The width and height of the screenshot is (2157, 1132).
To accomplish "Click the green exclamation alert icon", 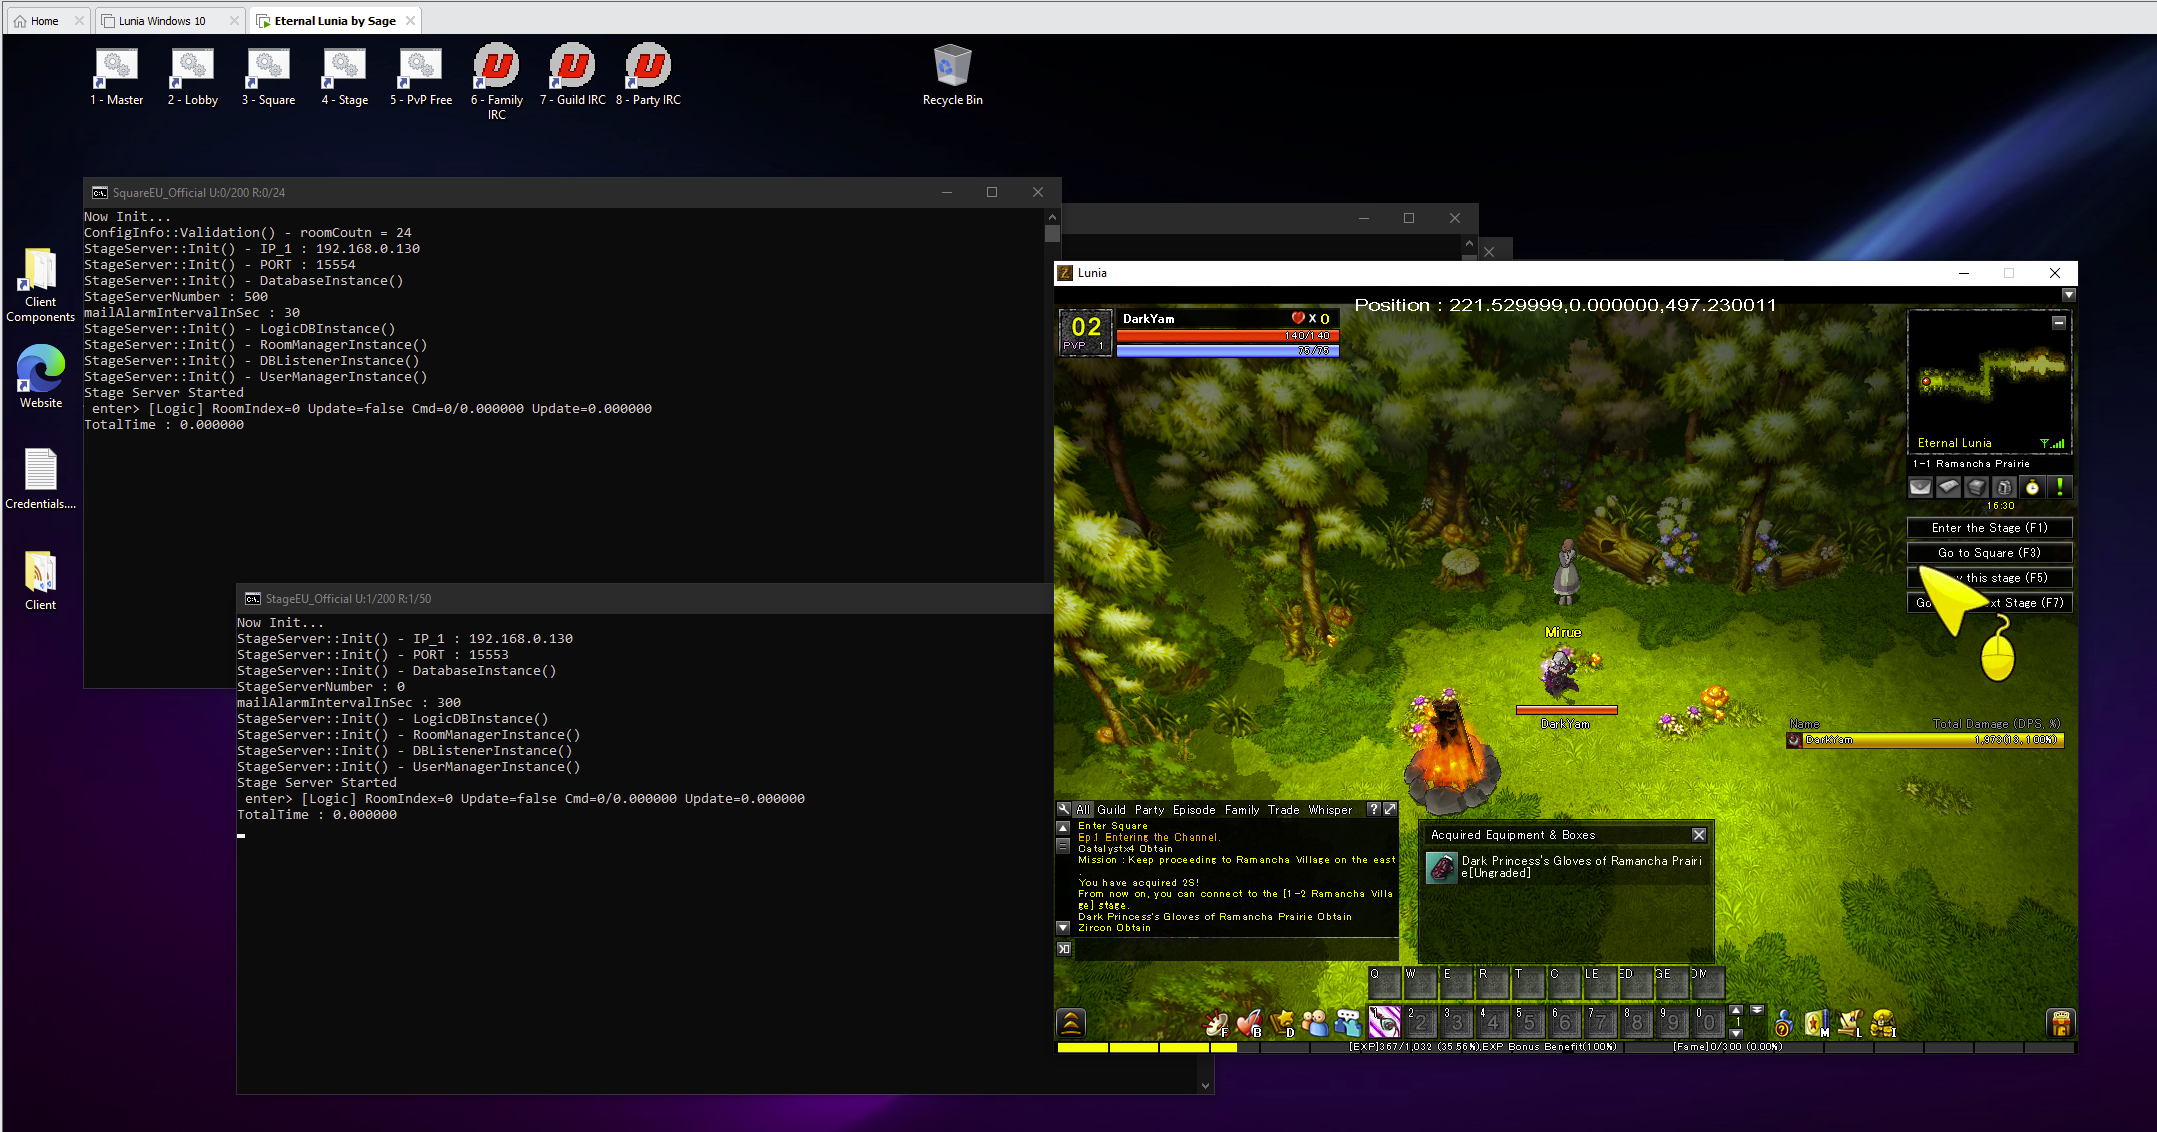I will tap(2060, 487).
